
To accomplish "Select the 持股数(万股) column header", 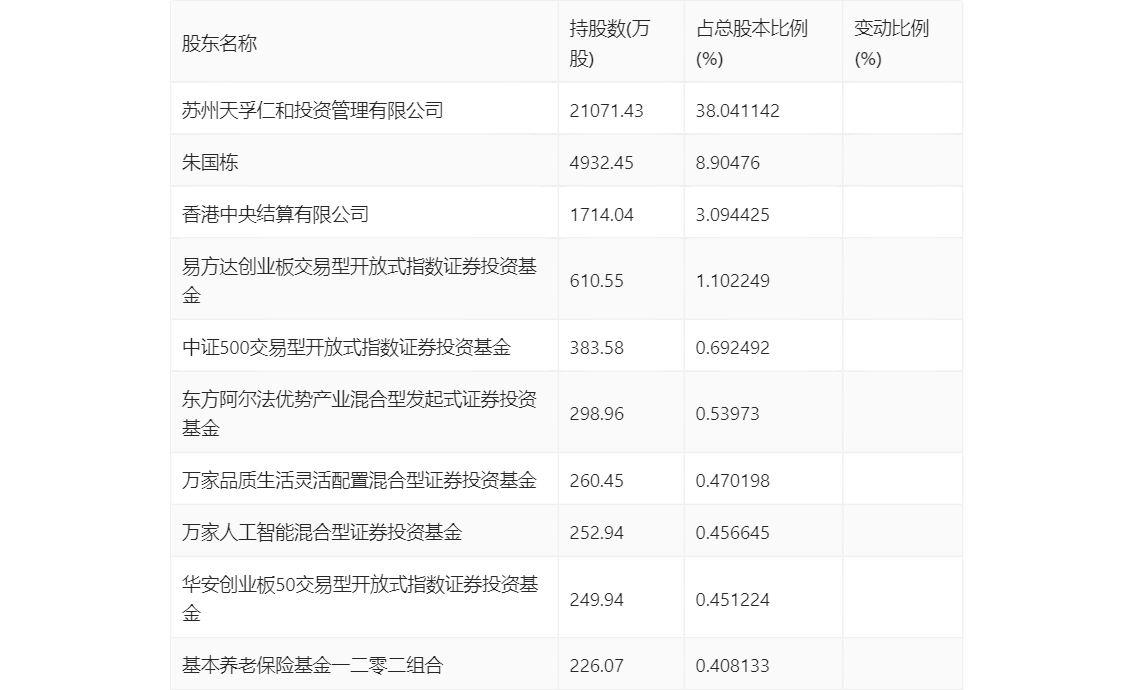I will tap(610, 43).
